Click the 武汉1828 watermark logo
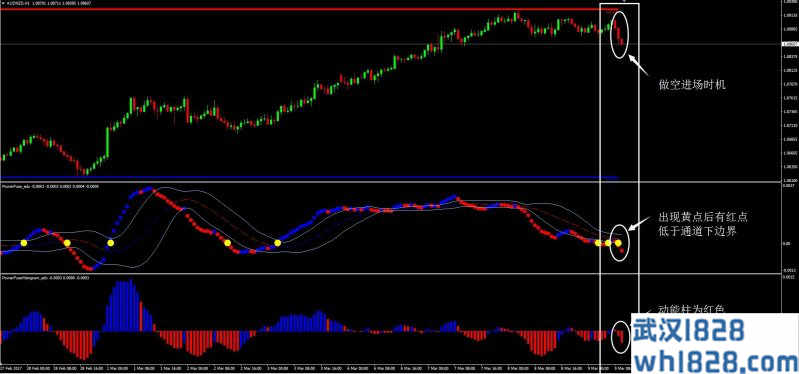This screenshot has height=374, width=799. pos(689,330)
